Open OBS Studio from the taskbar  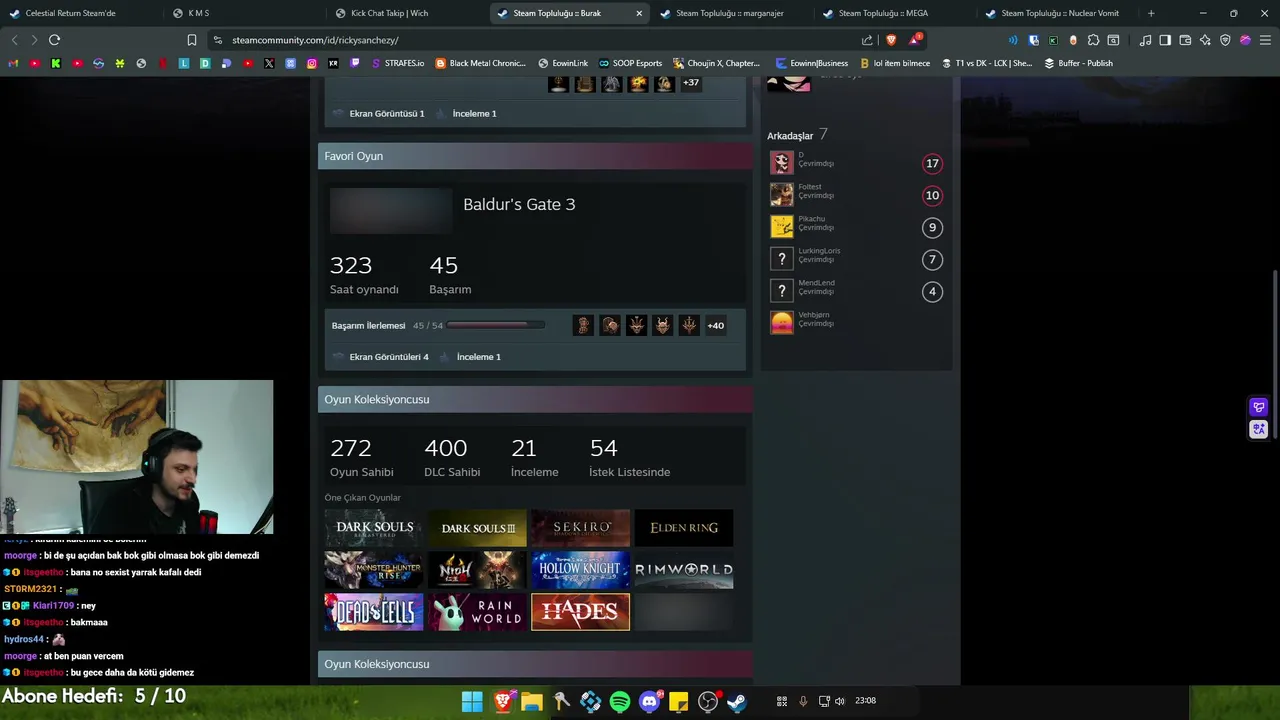tap(708, 701)
